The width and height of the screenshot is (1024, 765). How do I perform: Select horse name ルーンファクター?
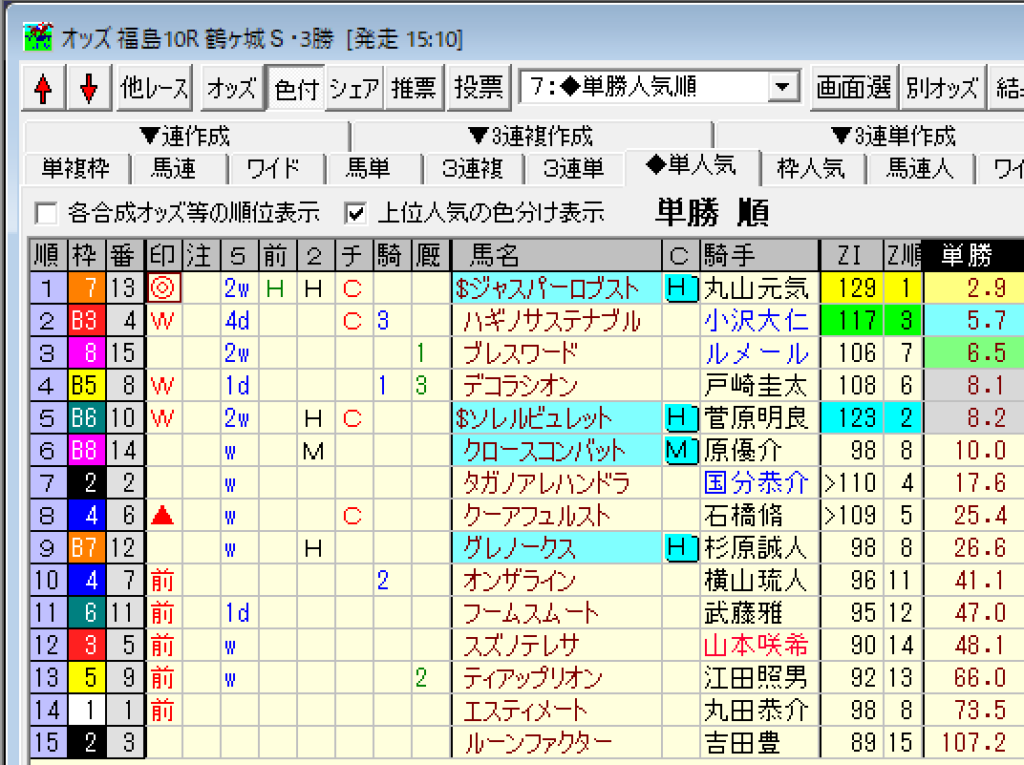[x=537, y=743]
